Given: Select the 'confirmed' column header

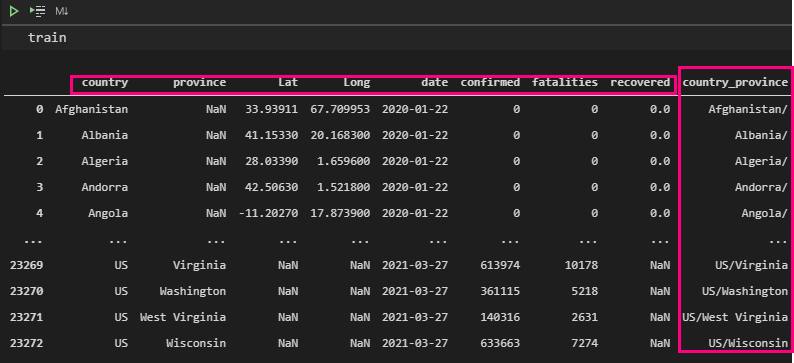Looking at the screenshot, I should [x=490, y=82].
